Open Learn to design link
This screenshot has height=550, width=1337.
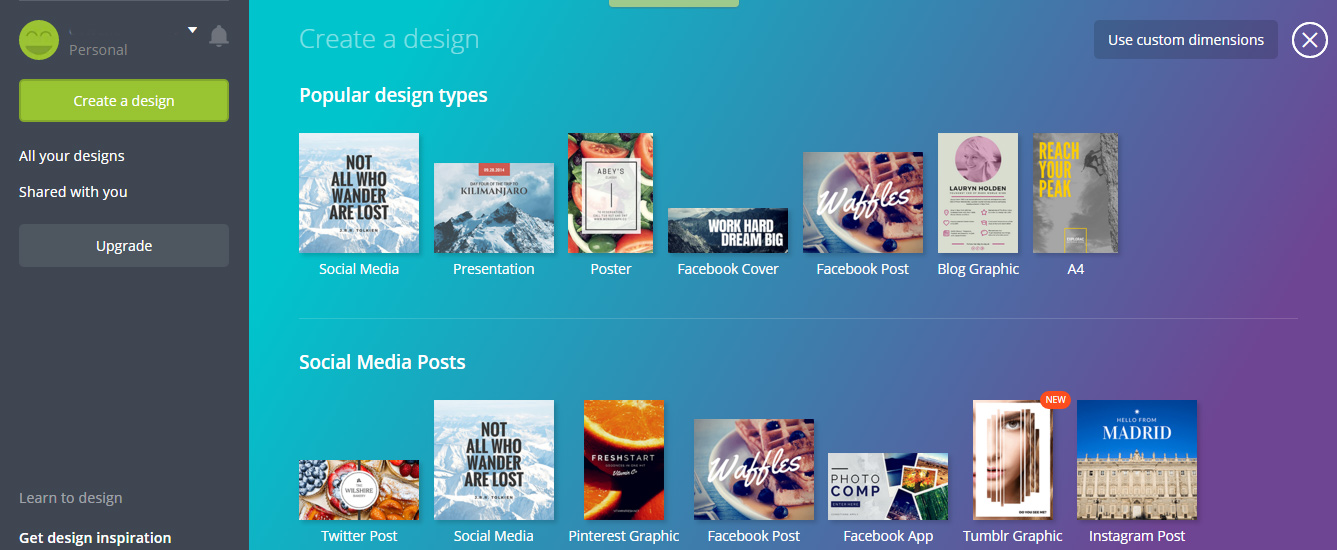click(71, 498)
